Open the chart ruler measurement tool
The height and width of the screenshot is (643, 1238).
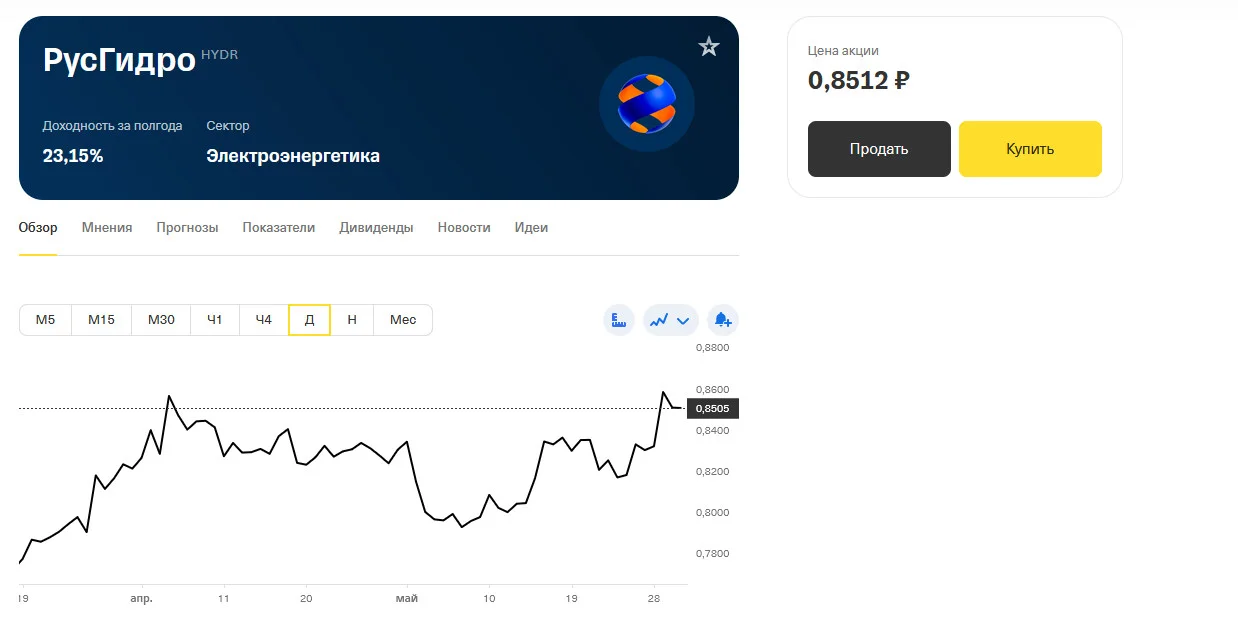pyautogui.click(x=619, y=320)
